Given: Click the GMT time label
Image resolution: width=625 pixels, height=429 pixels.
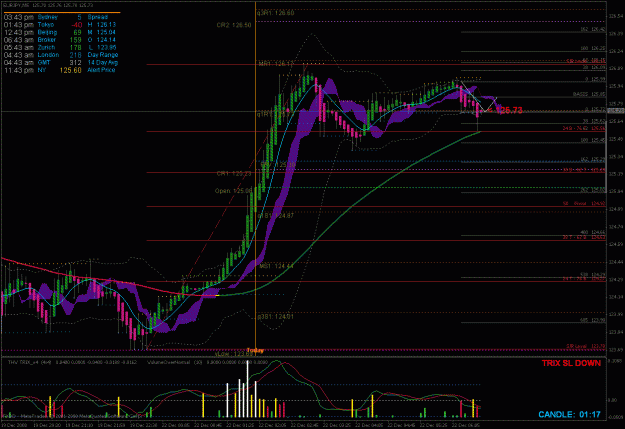Looking at the screenshot, I should (44, 63).
